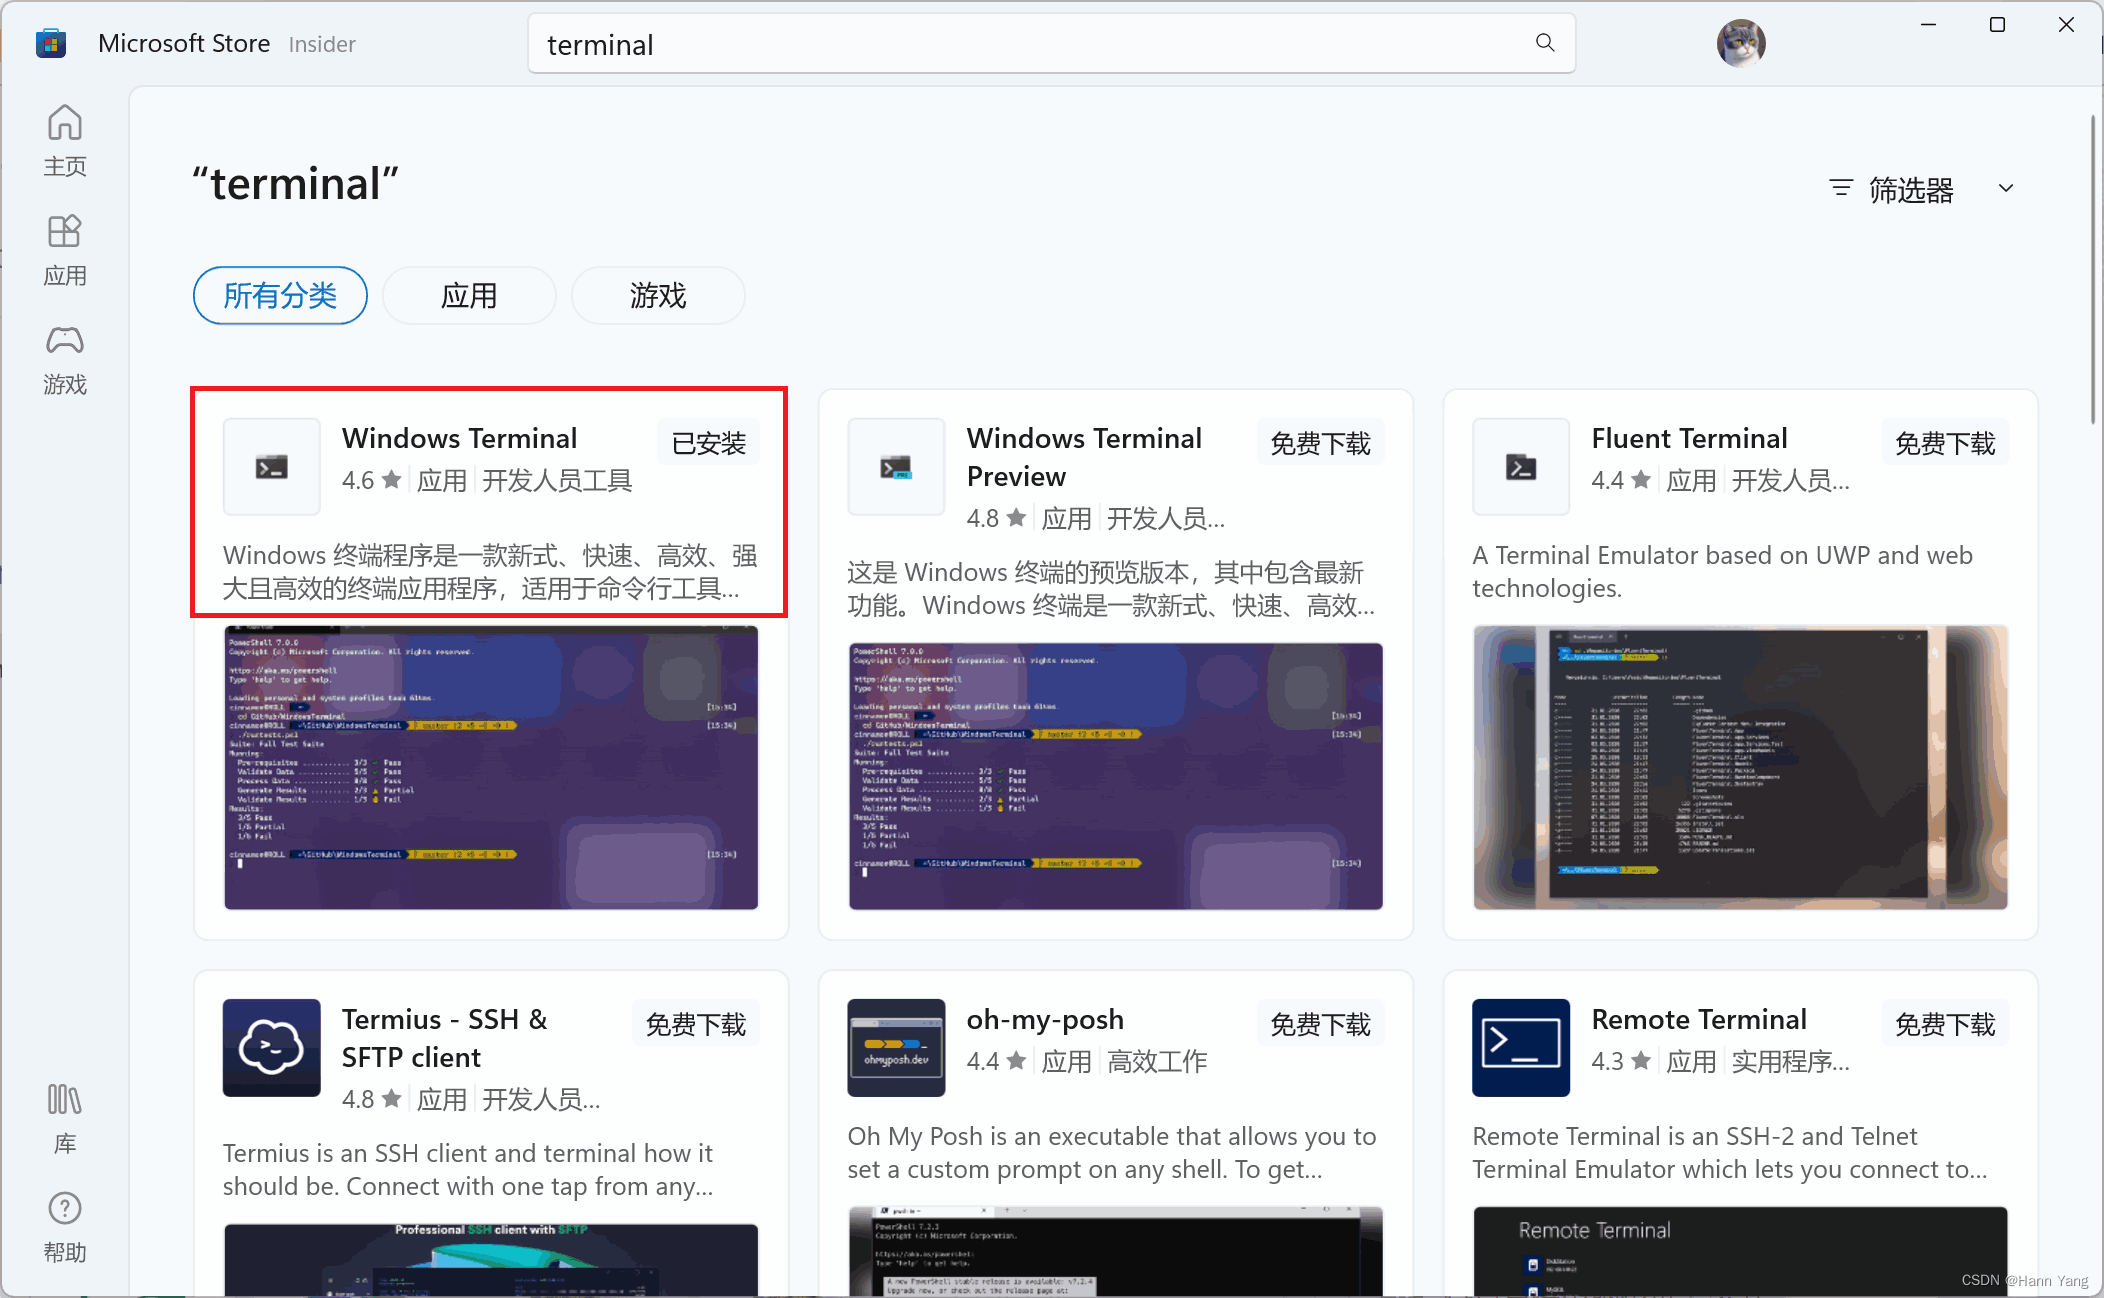Click the Windows Terminal title text

460,438
